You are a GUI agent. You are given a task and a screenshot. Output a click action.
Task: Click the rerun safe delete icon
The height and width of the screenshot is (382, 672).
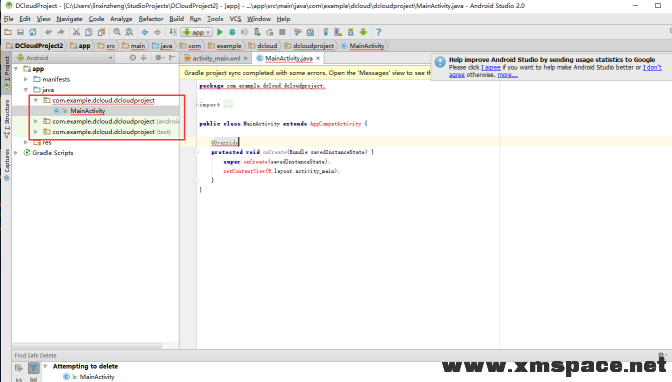pyautogui.click(x=19, y=368)
